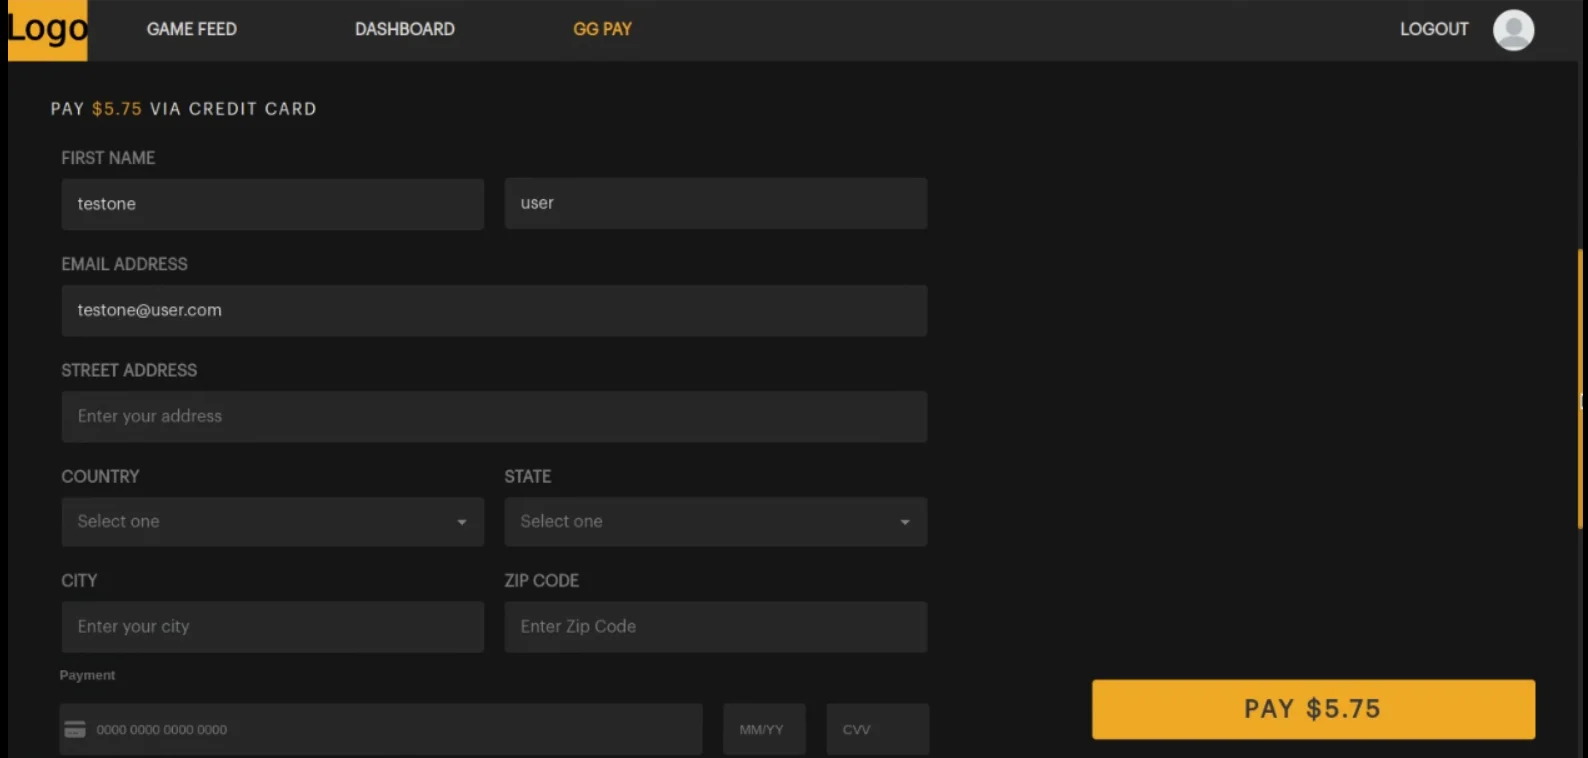Click the MM/YY expiry date field
Viewport: 1588px width, 758px height.
(x=763, y=730)
